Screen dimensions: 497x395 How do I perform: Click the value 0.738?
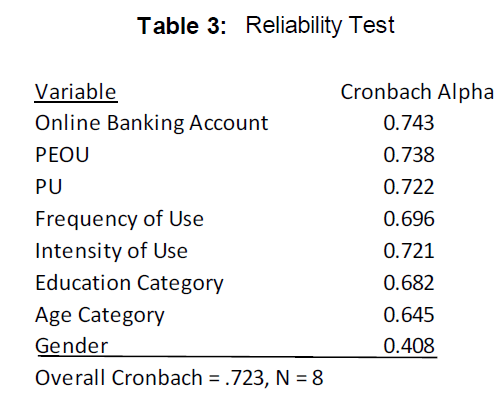(409, 155)
